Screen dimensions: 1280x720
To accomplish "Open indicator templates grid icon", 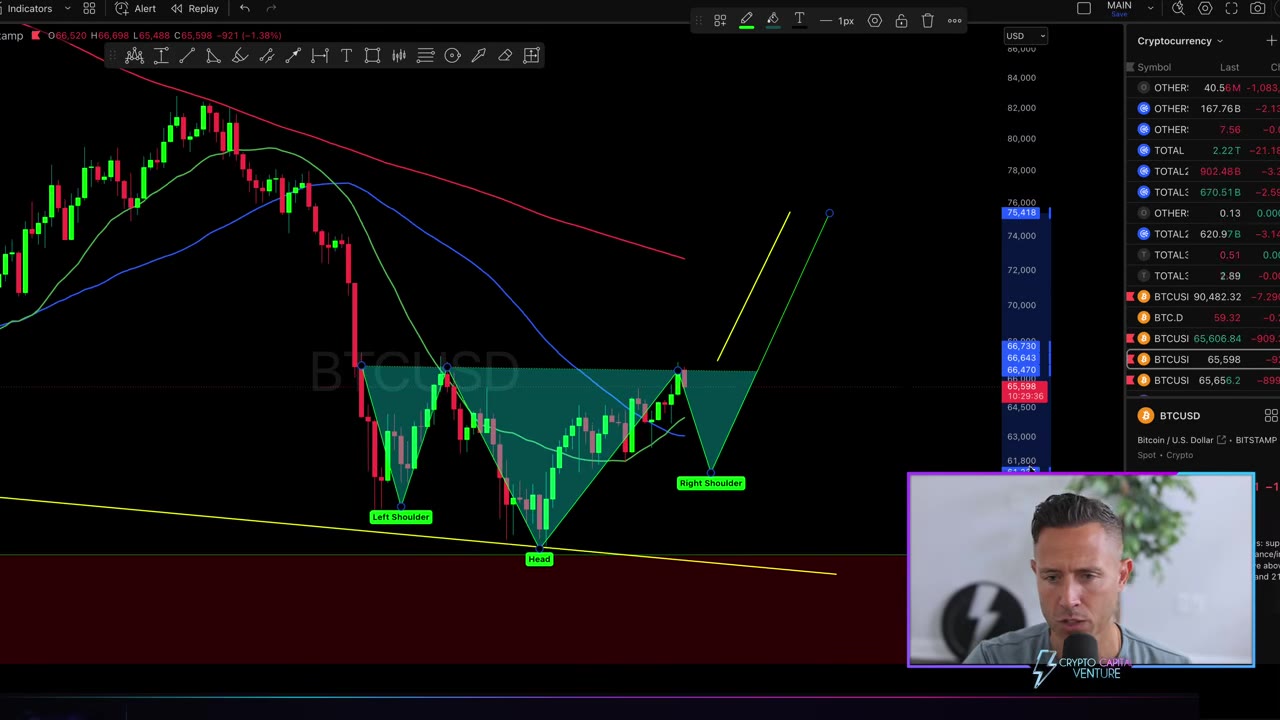I will pos(89,8).
